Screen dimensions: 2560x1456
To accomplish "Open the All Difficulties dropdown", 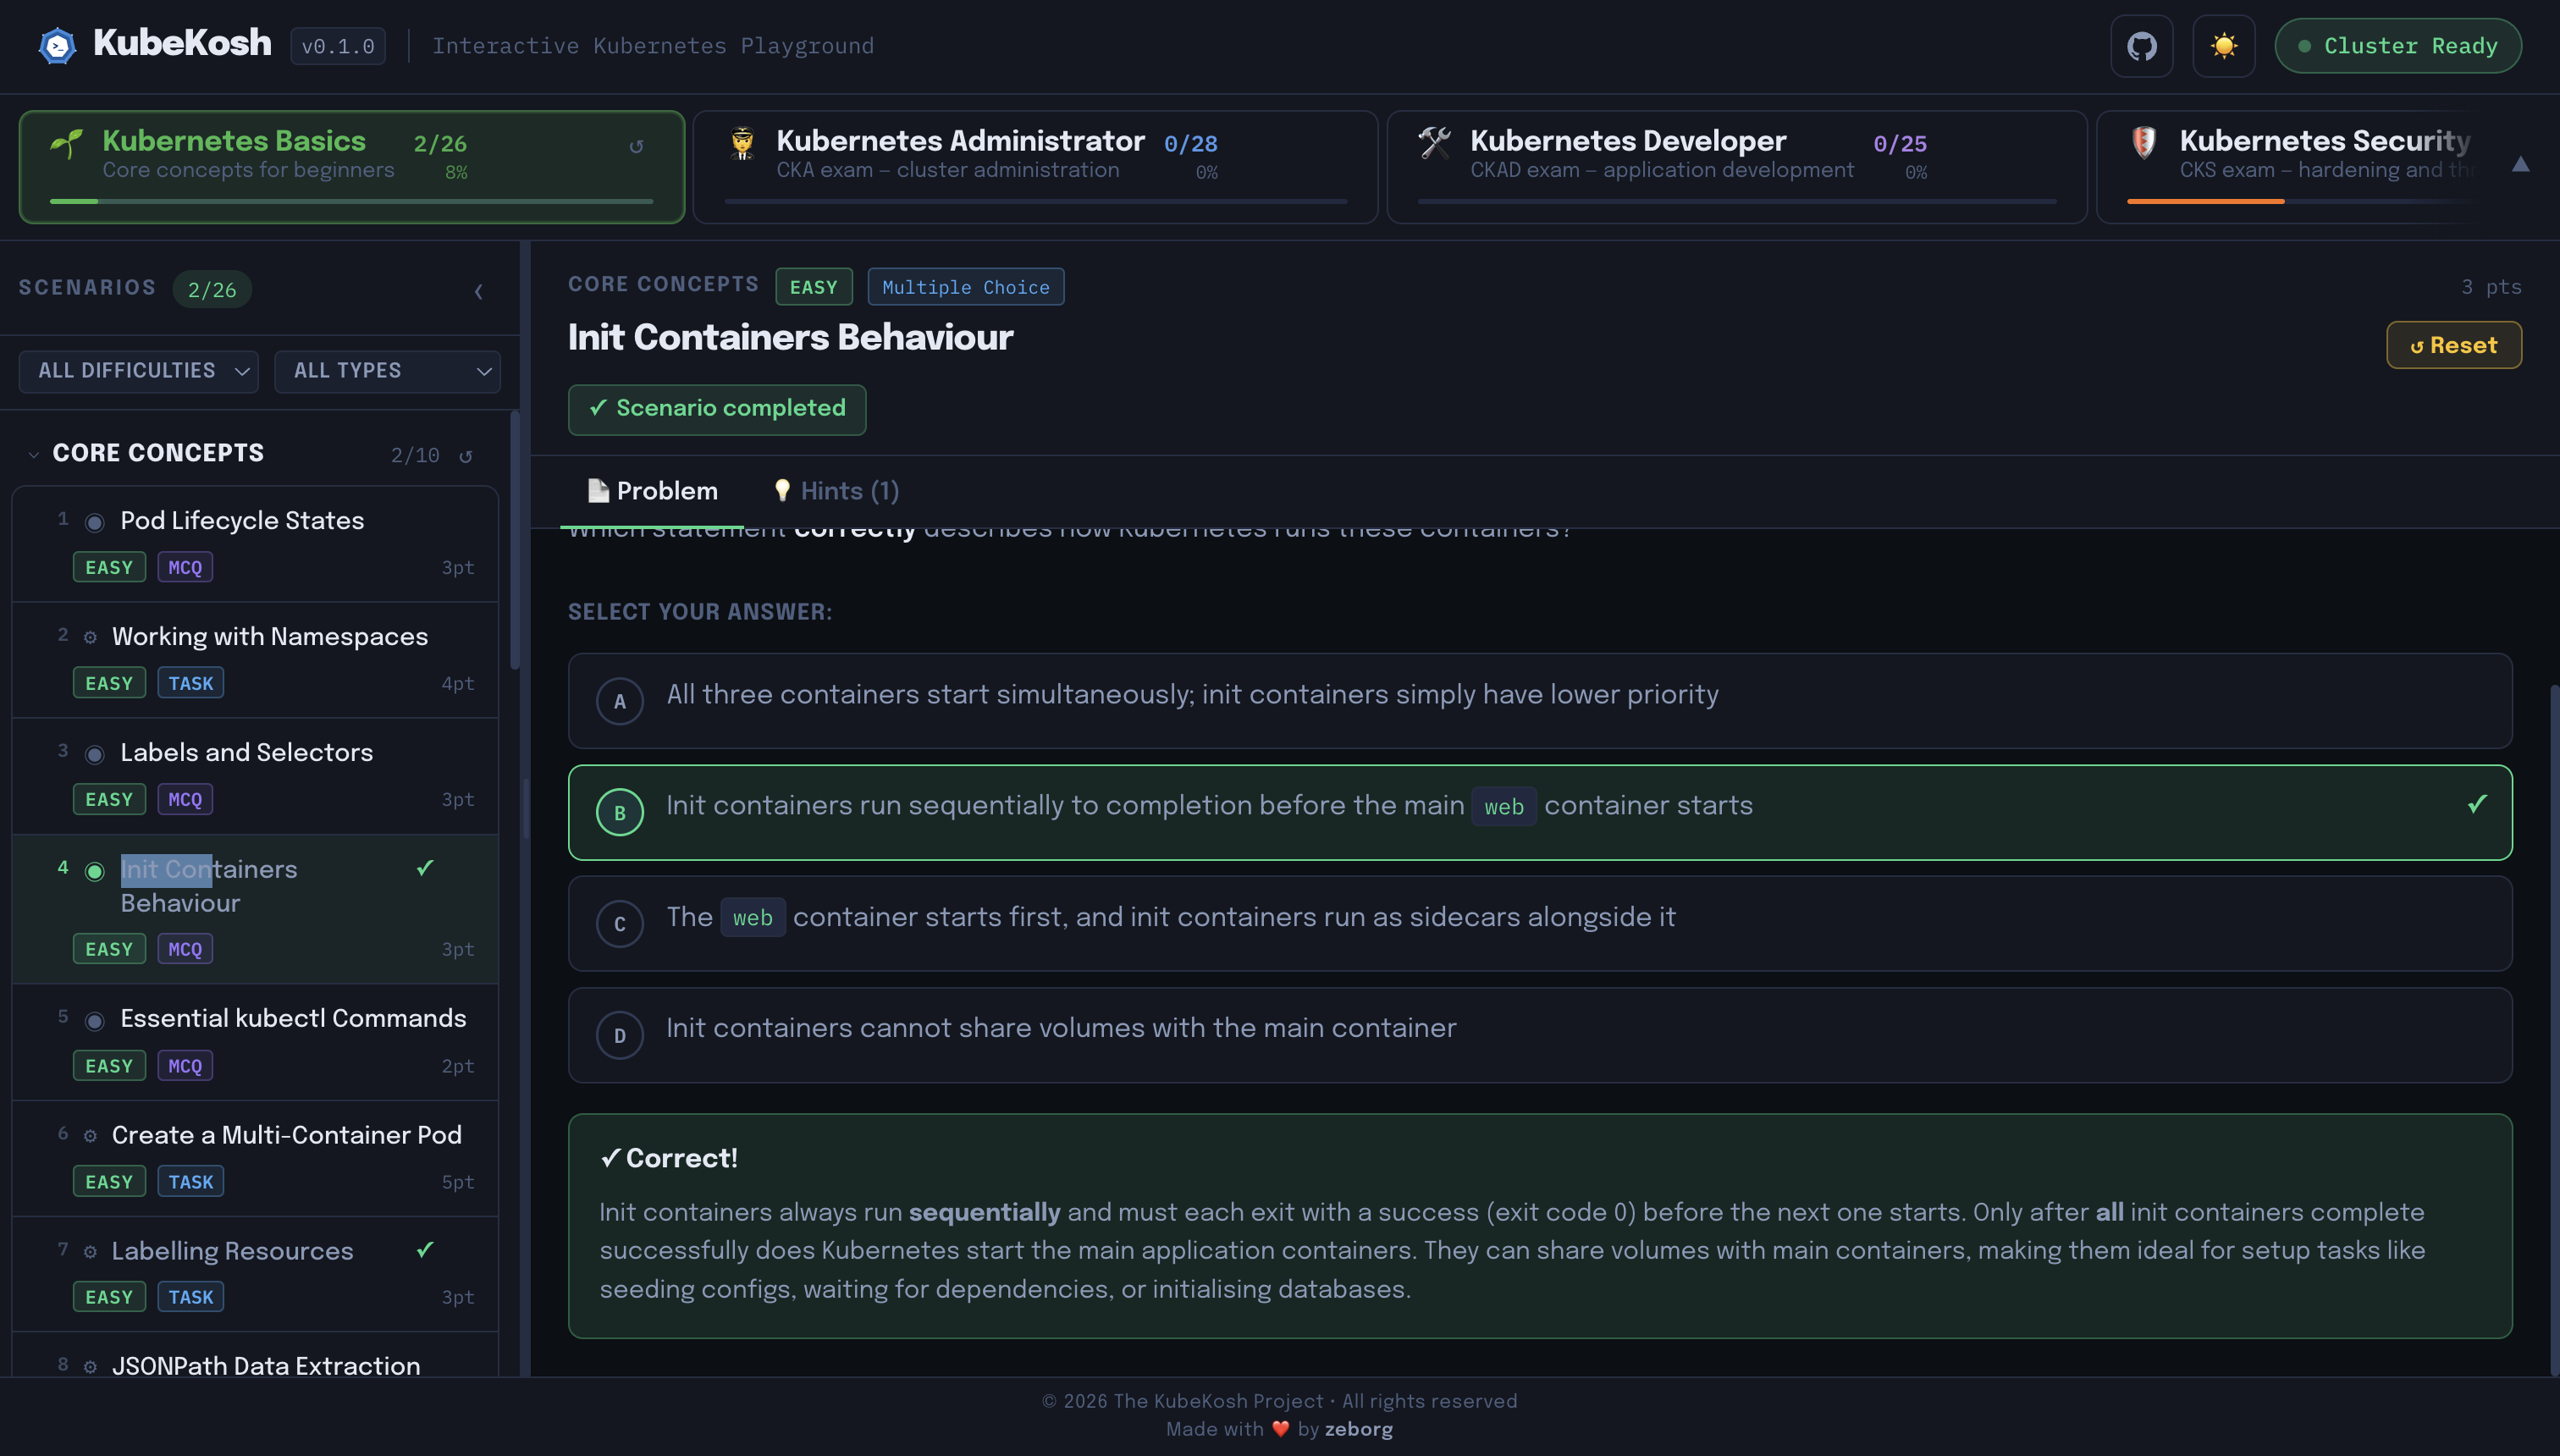I will pos(138,371).
